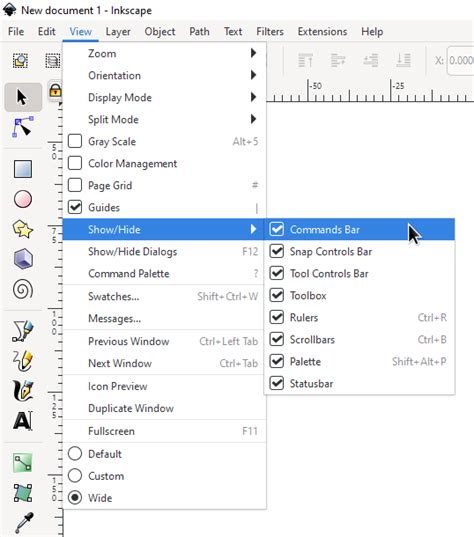Toggle Scrollbars visibility
Viewport: 474px width, 537px height.
(x=276, y=339)
